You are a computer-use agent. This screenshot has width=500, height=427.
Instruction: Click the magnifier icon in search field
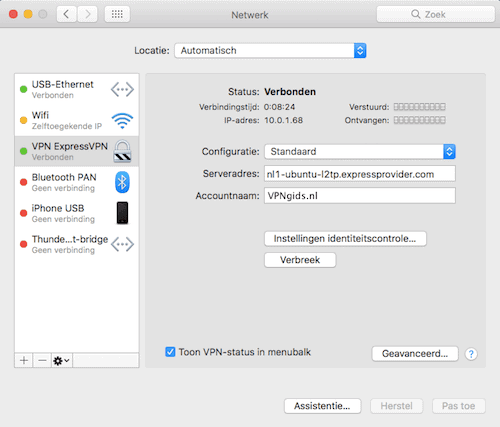[x=415, y=14]
